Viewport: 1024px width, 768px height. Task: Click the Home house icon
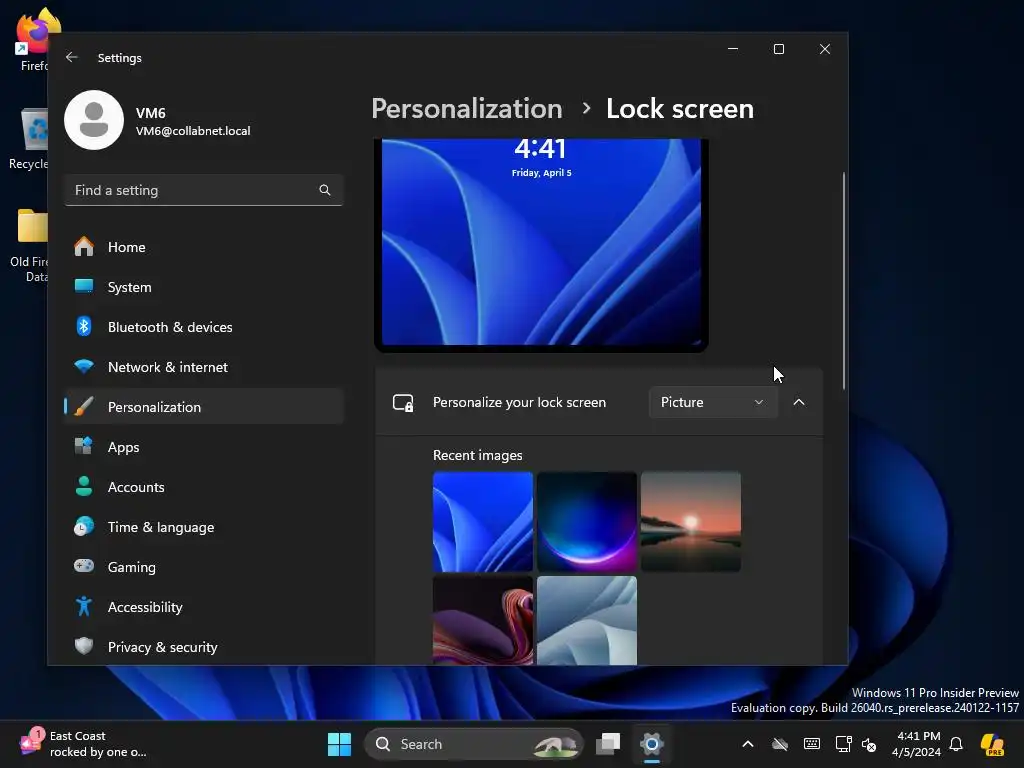pyautogui.click(x=84, y=247)
